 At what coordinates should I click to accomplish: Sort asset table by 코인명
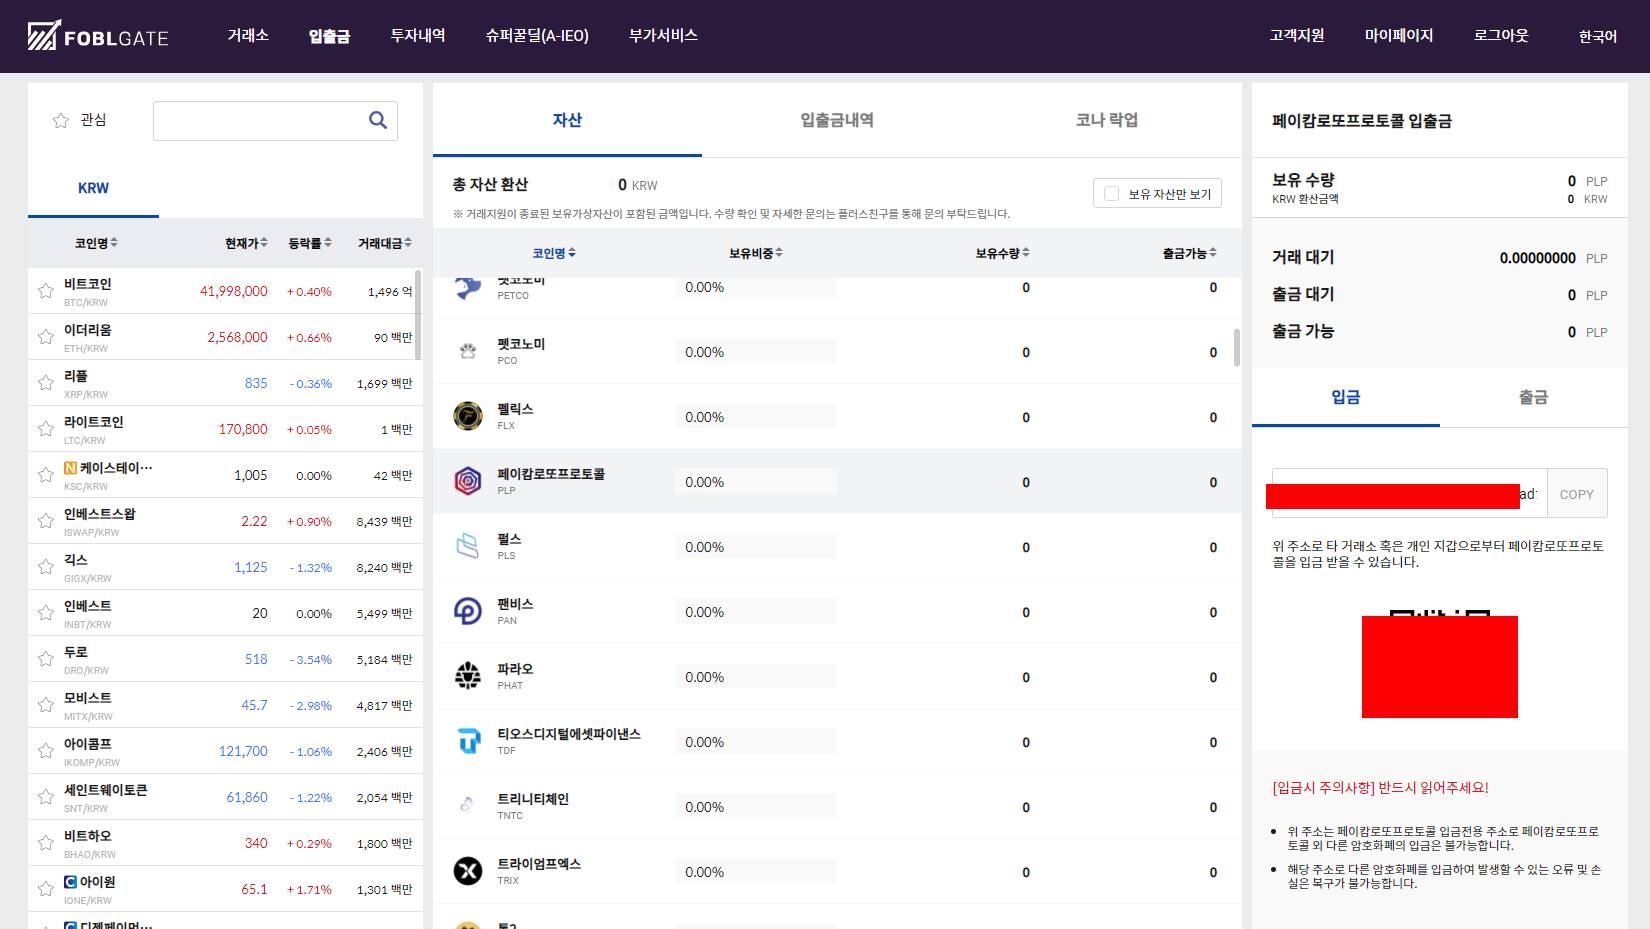tap(554, 253)
